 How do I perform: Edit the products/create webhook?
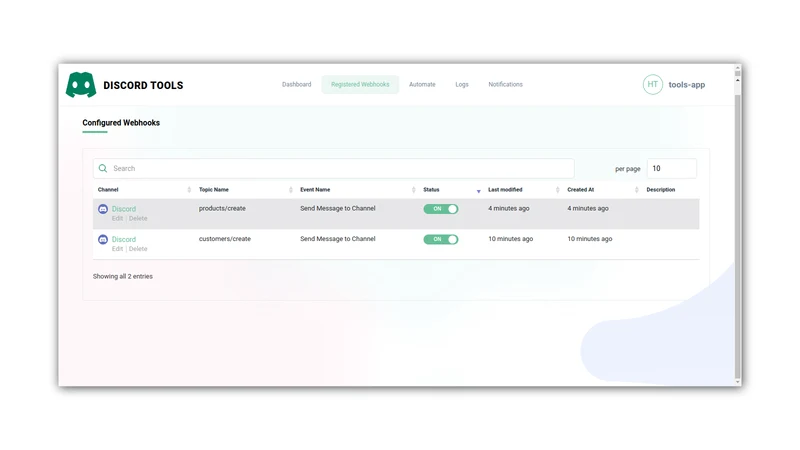(117, 218)
